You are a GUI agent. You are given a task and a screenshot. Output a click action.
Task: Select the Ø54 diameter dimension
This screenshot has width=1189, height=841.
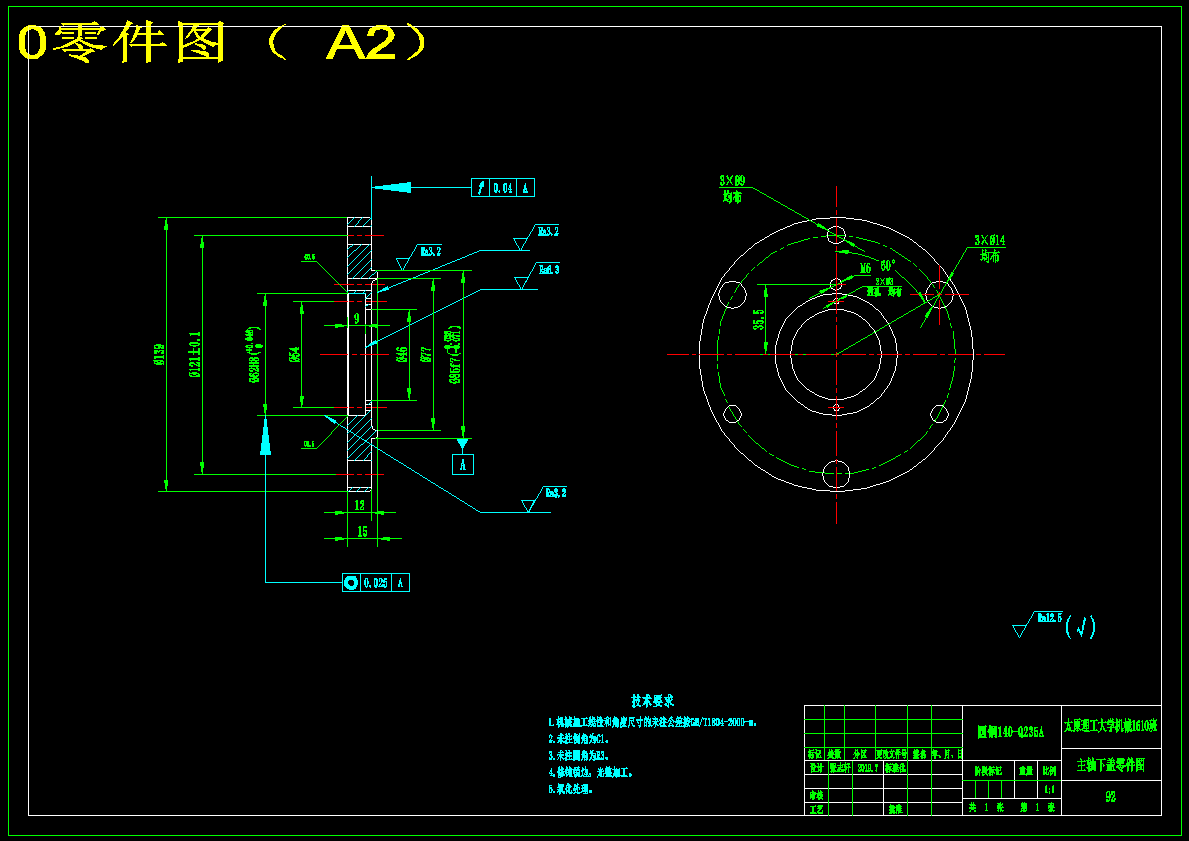[x=295, y=354]
